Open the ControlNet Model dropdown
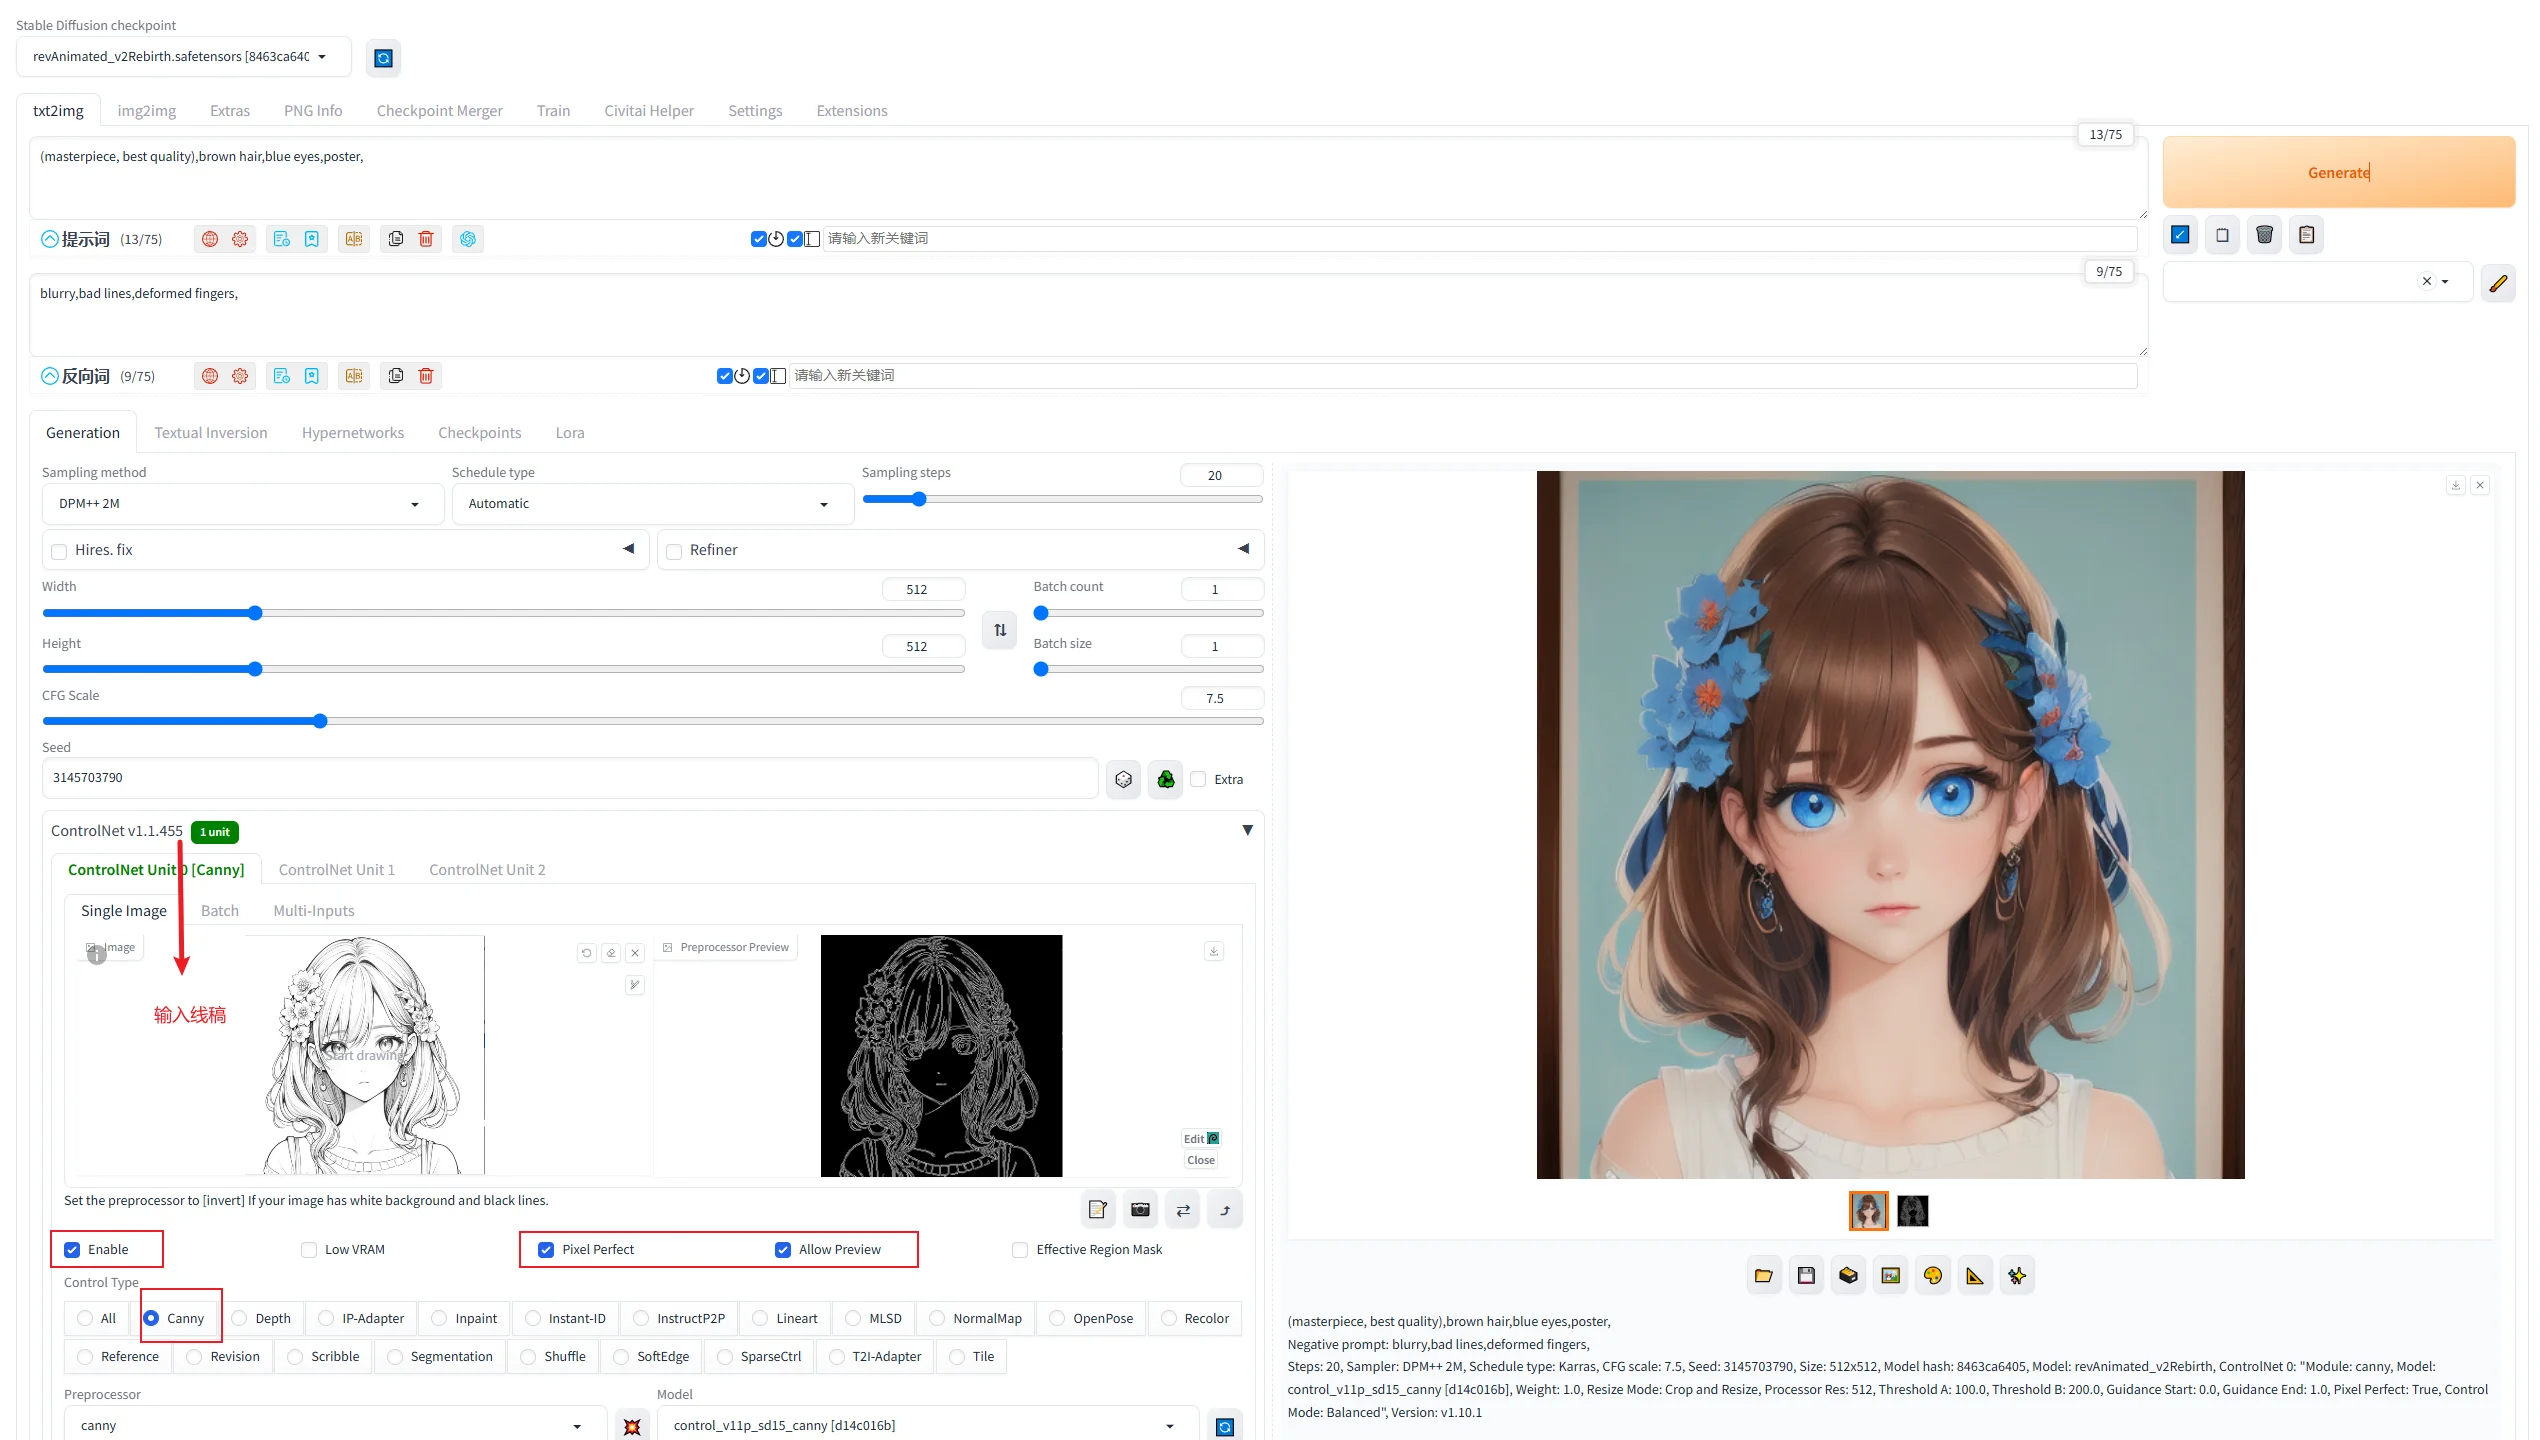 (x=928, y=1426)
